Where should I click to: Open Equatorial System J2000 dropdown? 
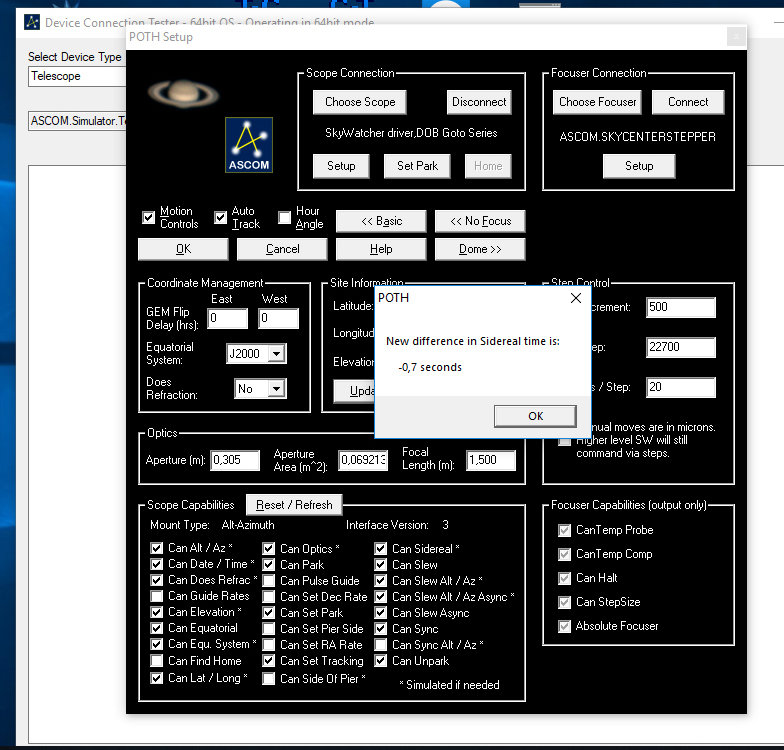coord(276,354)
